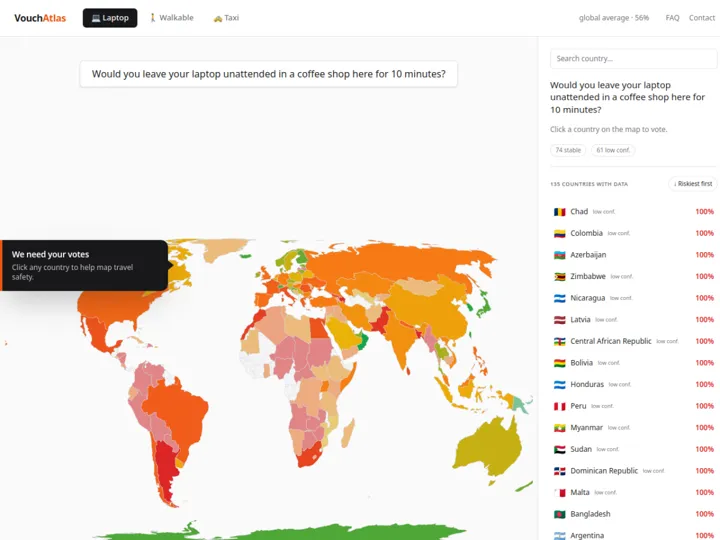Click inside the Search country field

pos(633,59)
